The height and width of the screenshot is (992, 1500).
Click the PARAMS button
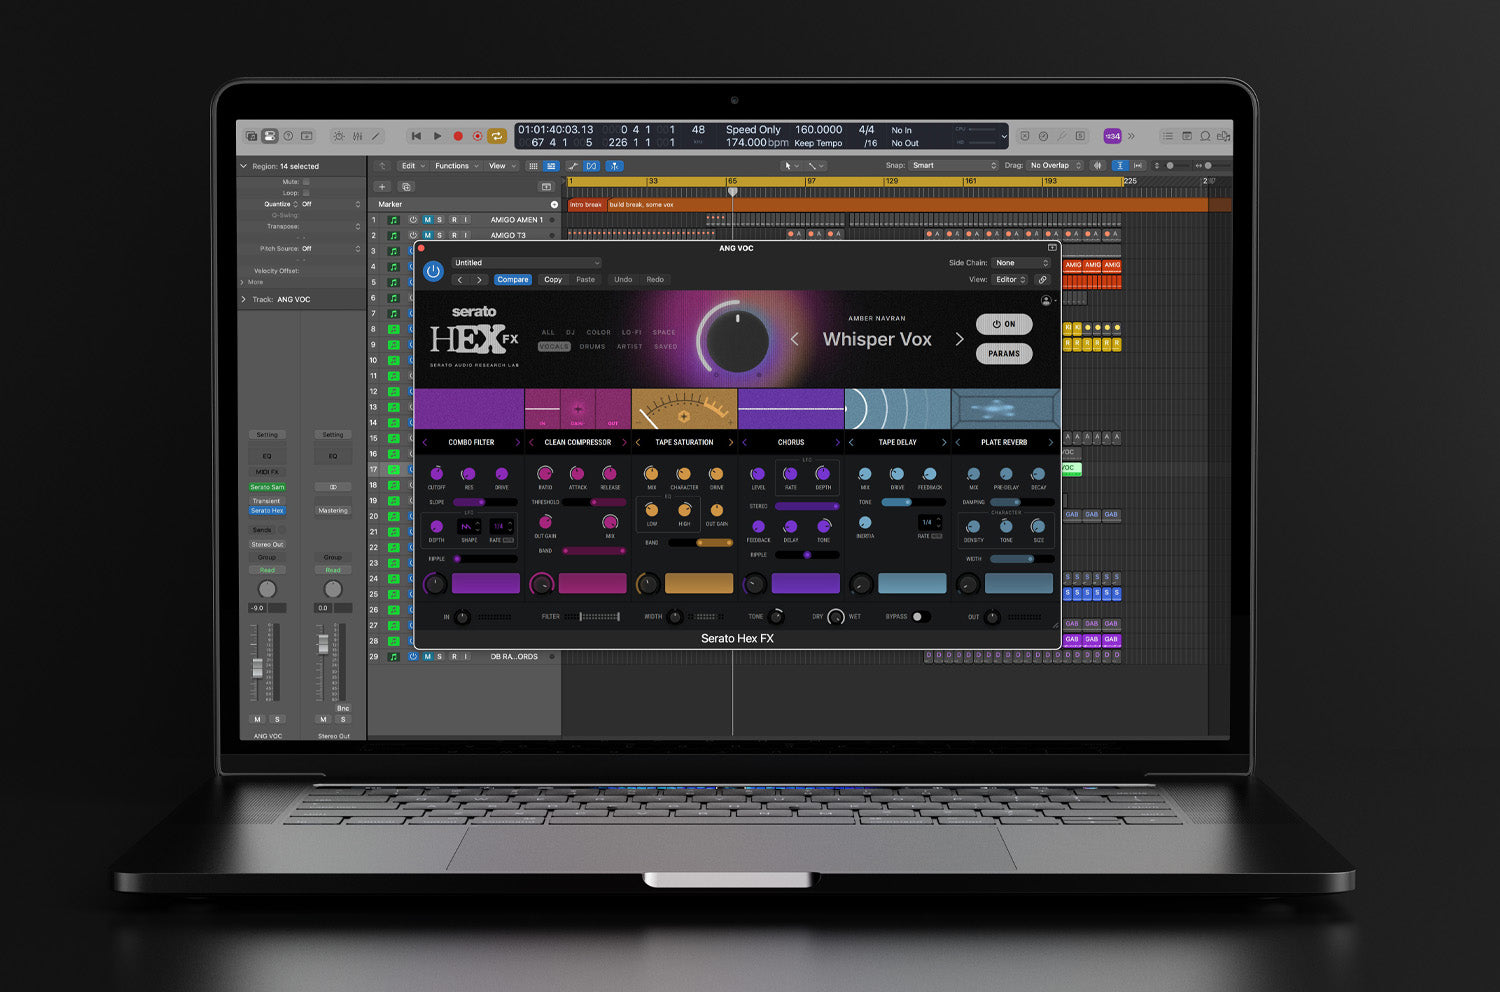tap(1004, 353)
